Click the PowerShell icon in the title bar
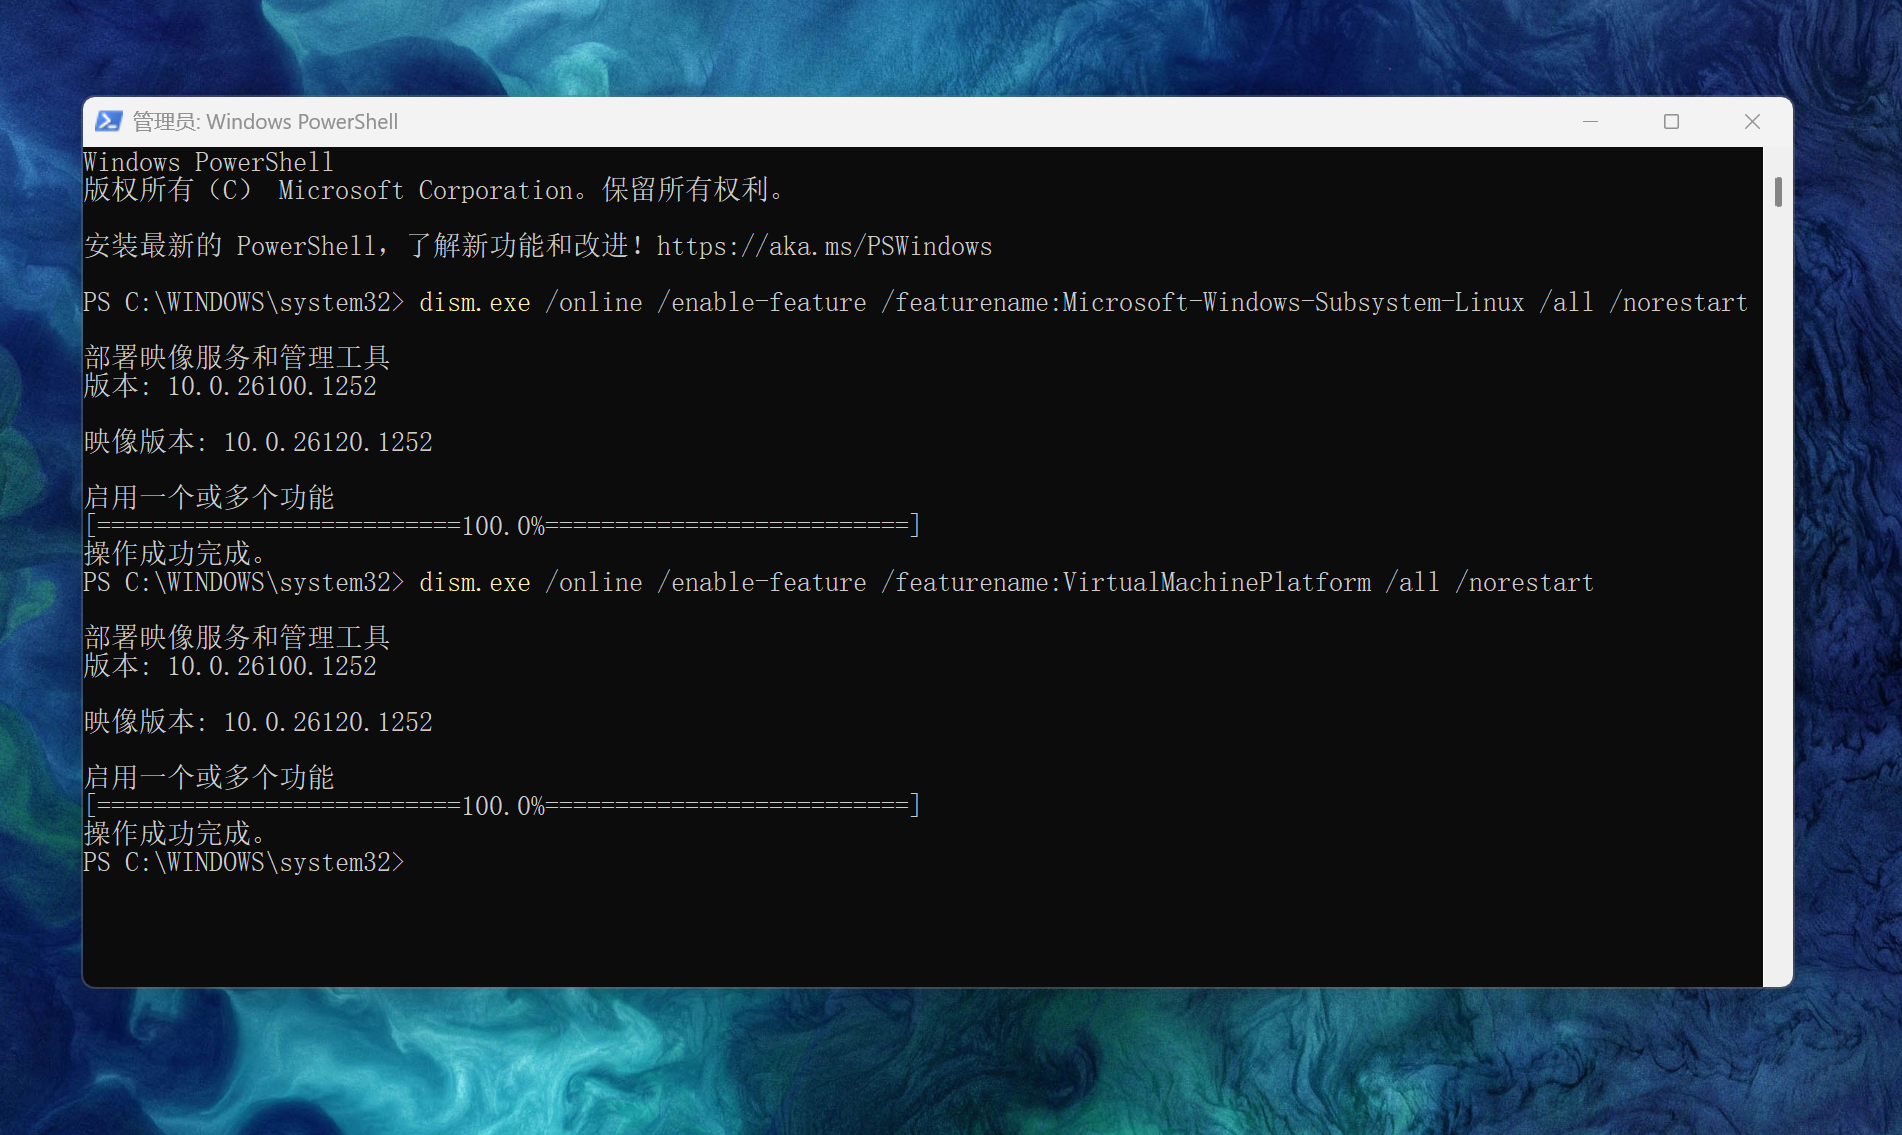Viewport: 1902px width, 1135px height. tap(108, 122)
